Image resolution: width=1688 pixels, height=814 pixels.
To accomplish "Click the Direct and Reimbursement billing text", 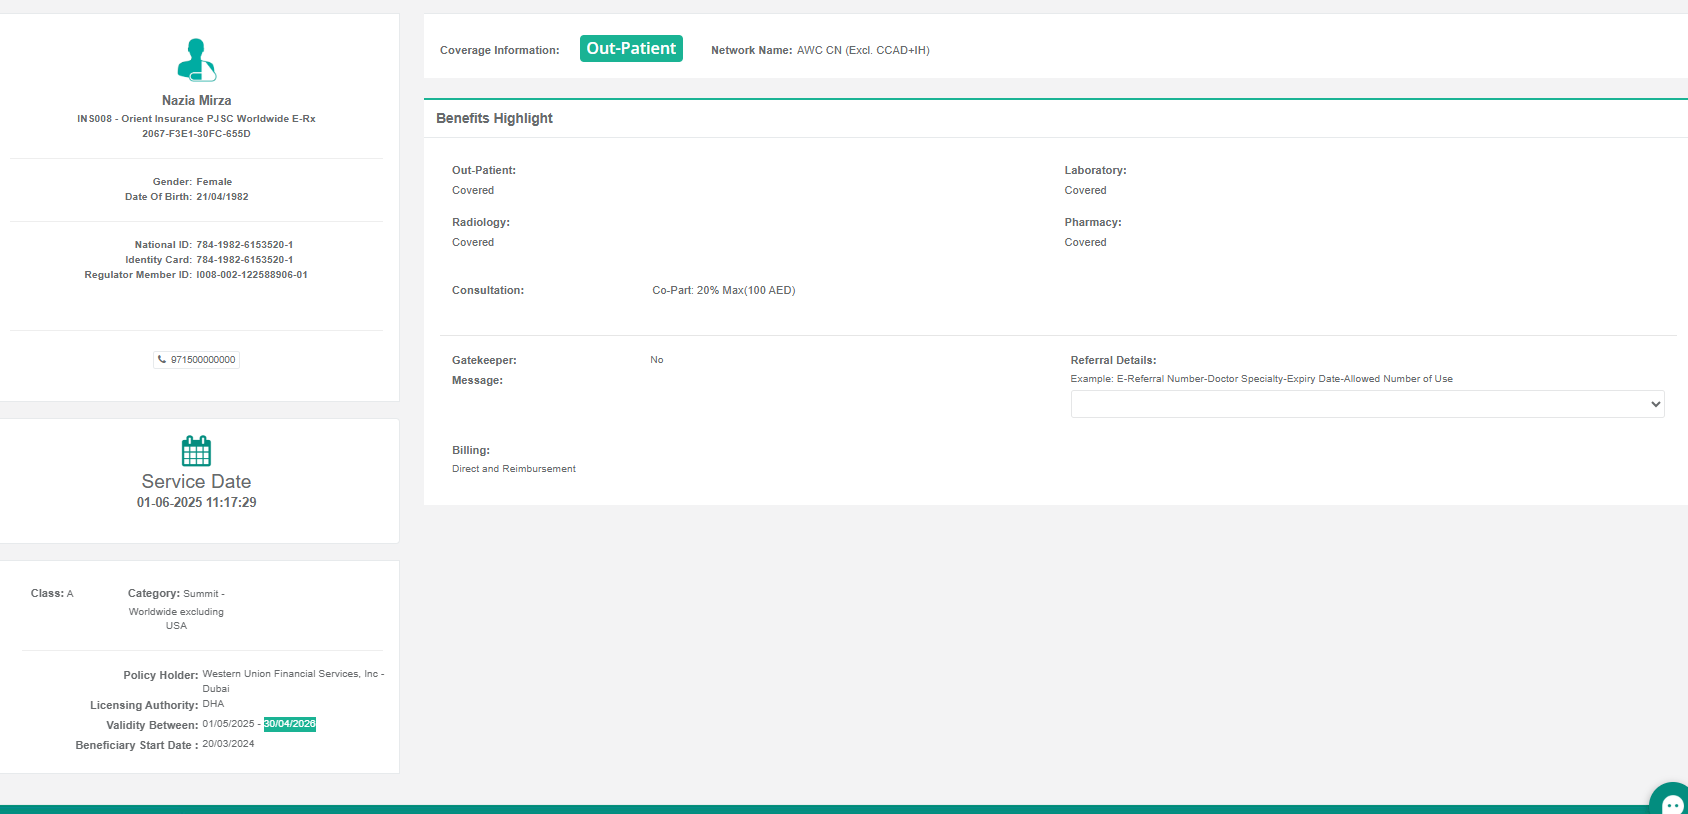I will 513,469.
